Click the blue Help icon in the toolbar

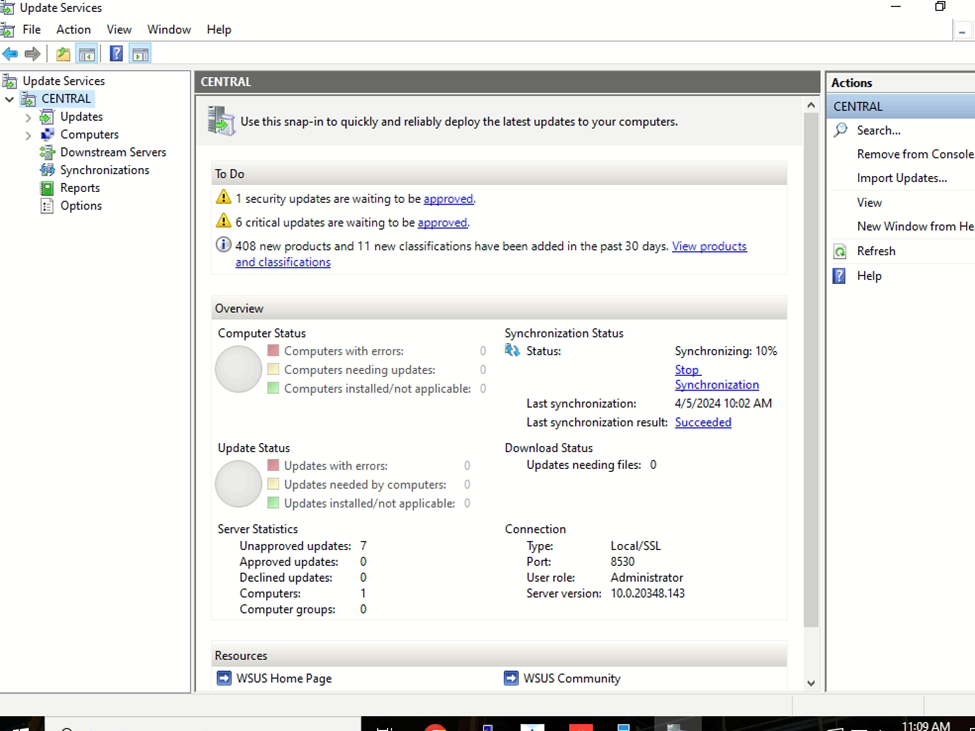pyautogui.click(x=116, y=54)
